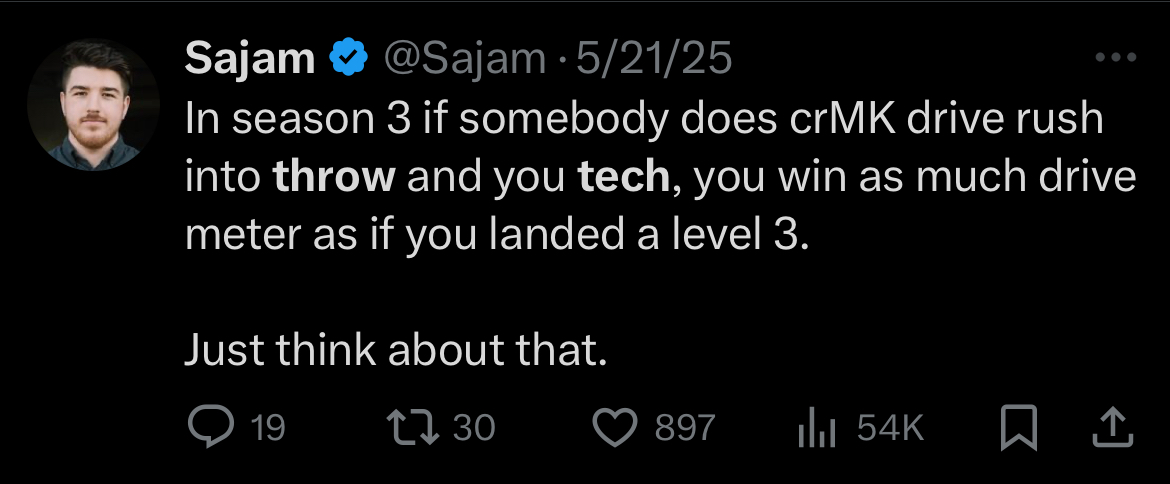The height and width of the screenshot is (484, 1170).
Task: Open the three-dot more options menu
Action: 1116,59
